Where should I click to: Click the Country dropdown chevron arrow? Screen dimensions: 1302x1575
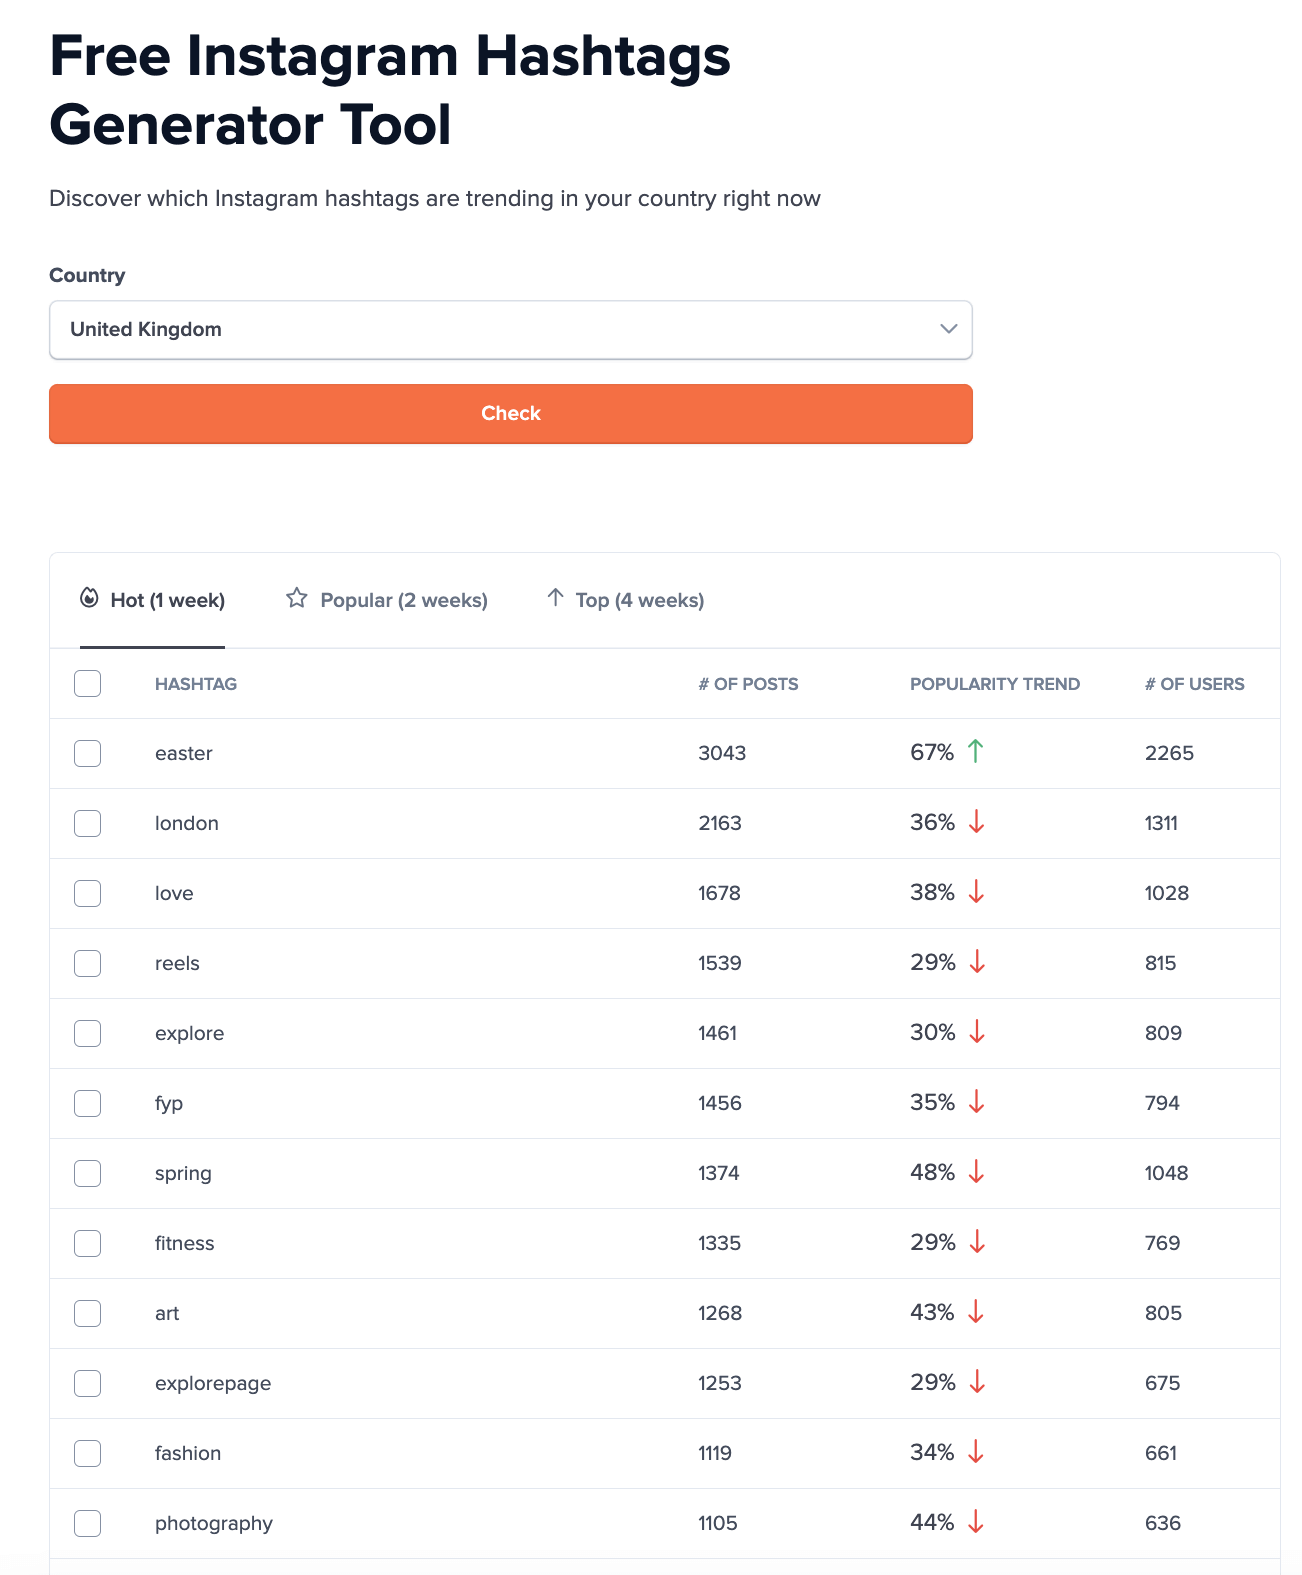click(949, 329)
